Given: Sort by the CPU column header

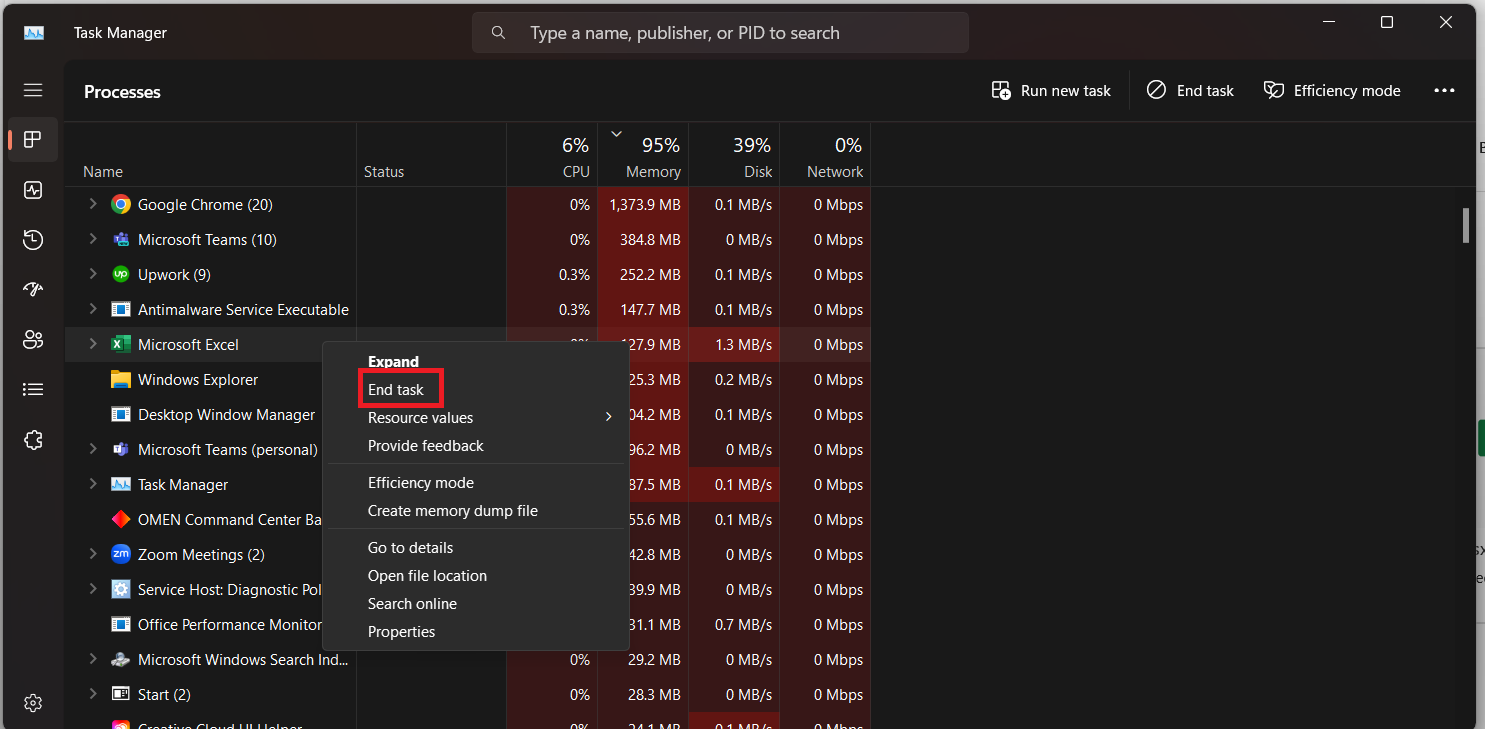Looking at the screenshot, I should 552,155.
